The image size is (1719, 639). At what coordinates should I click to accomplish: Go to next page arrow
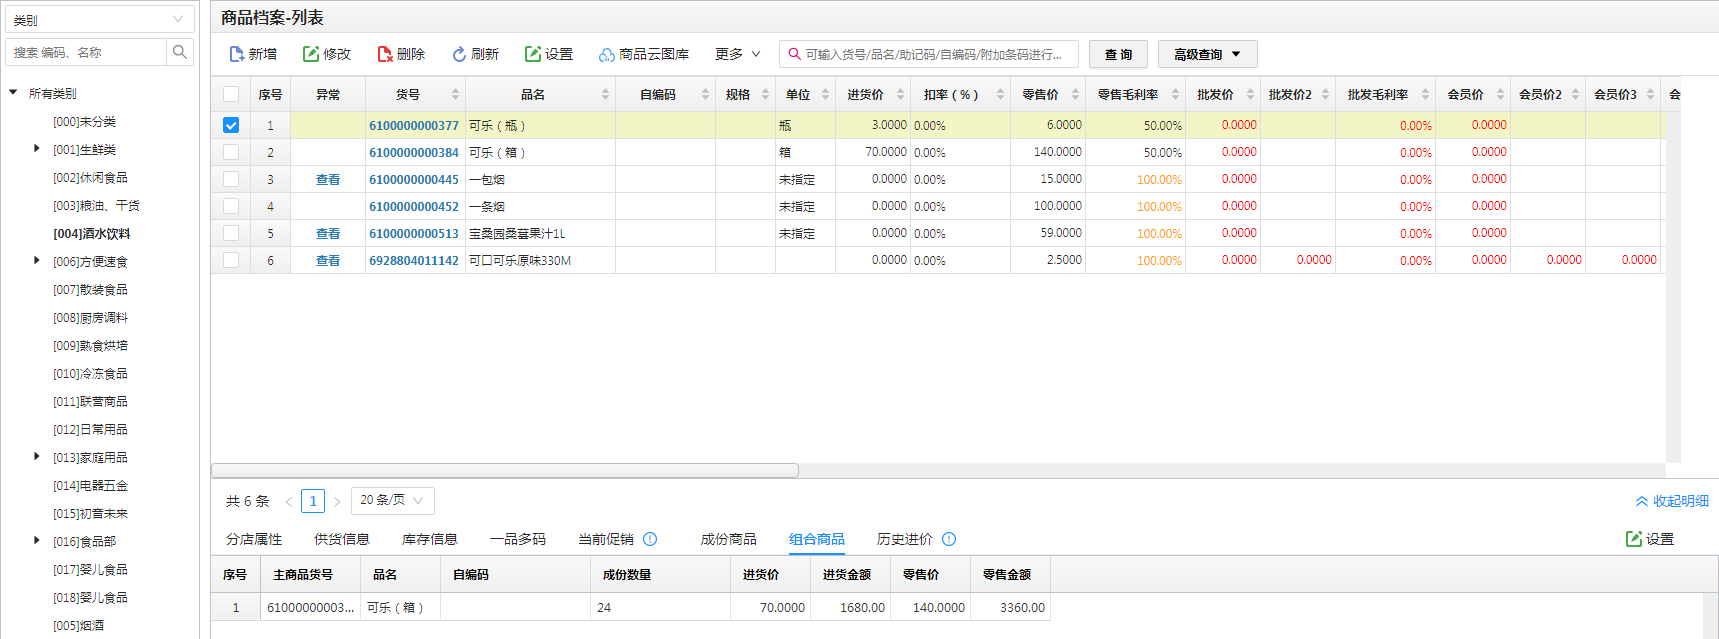click(337, 501)
